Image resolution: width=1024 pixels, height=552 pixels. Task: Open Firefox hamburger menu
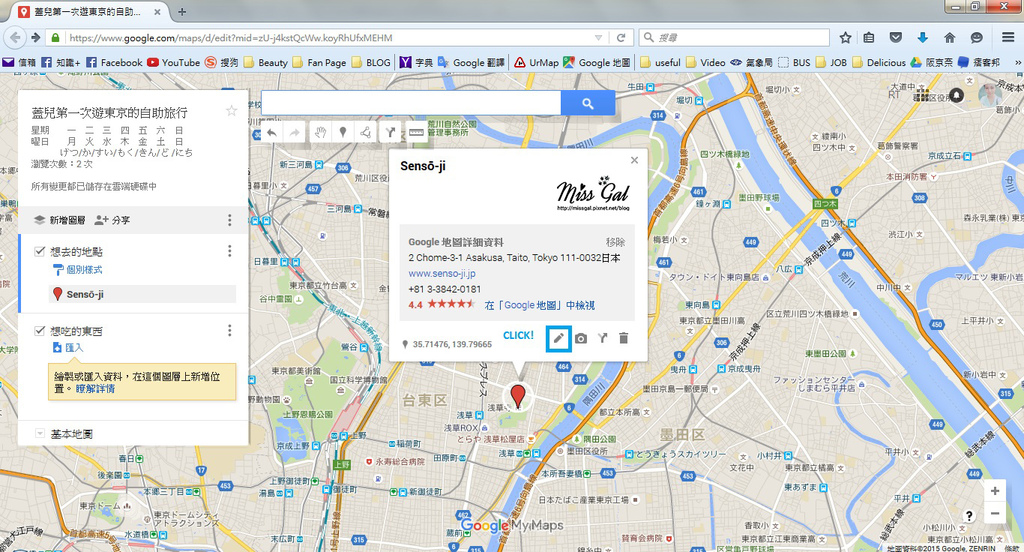(x=1008, y=38)
